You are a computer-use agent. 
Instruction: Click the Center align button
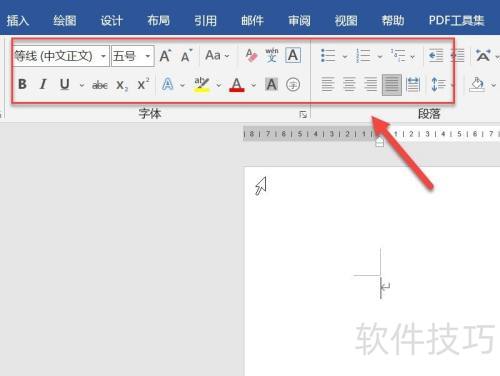click(349, 85)
